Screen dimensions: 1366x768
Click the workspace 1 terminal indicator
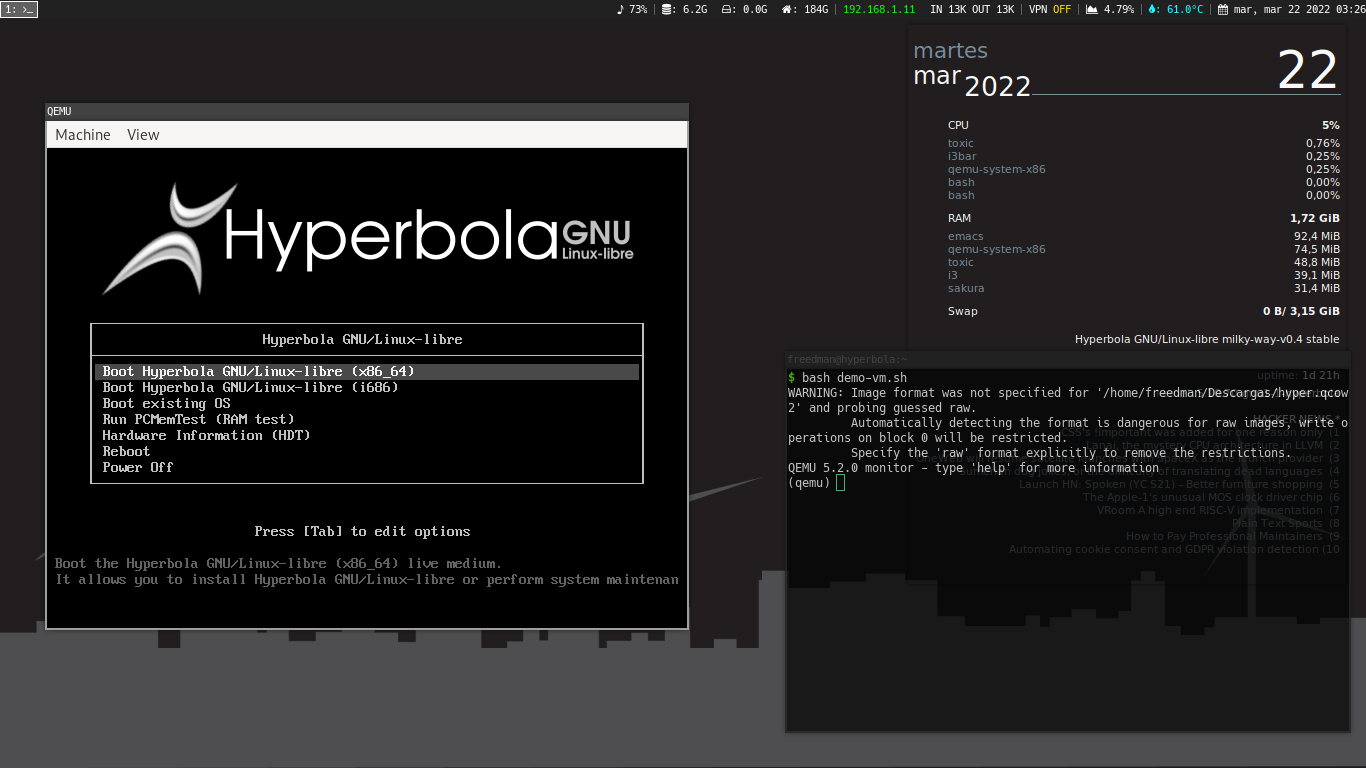[x=19, y=9]
